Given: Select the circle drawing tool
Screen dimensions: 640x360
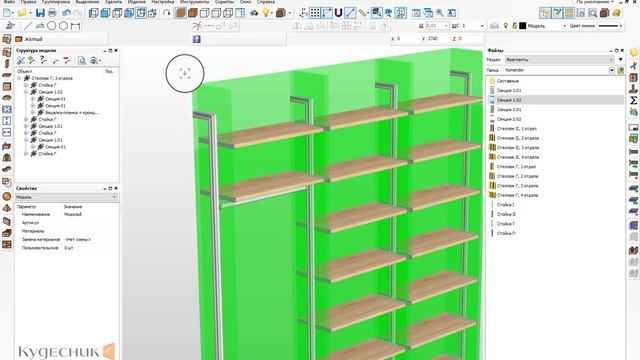Looking at the screenshot, I should (x=51, y=26).
